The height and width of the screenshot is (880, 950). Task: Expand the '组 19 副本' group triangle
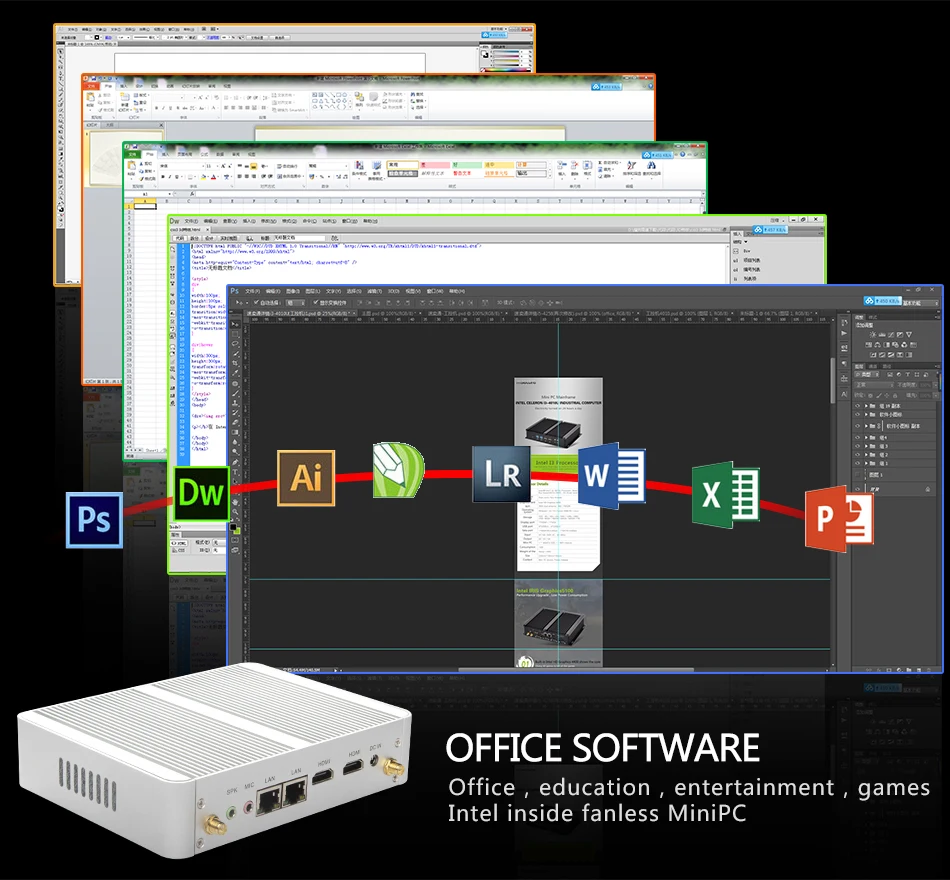(866, 406)
